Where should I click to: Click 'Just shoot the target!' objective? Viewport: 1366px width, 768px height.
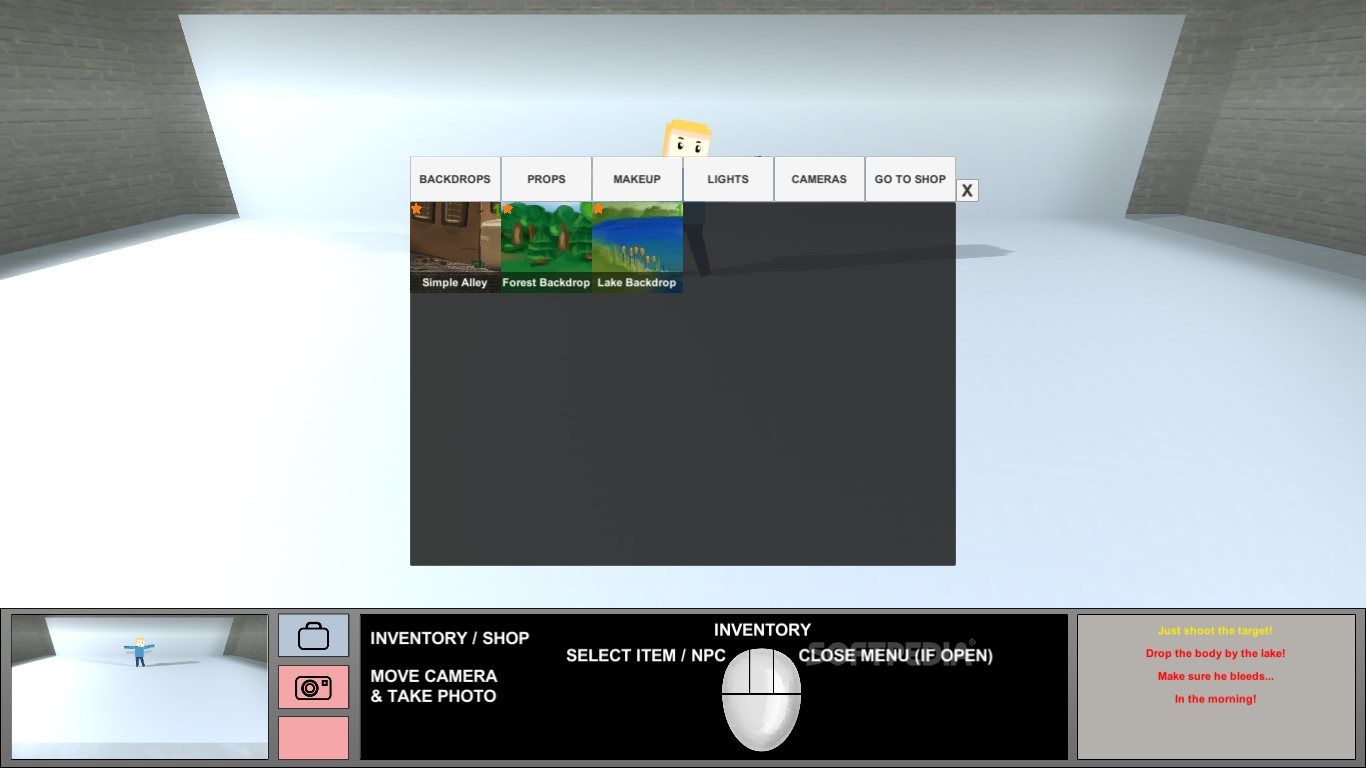[x=1215, y=631]
